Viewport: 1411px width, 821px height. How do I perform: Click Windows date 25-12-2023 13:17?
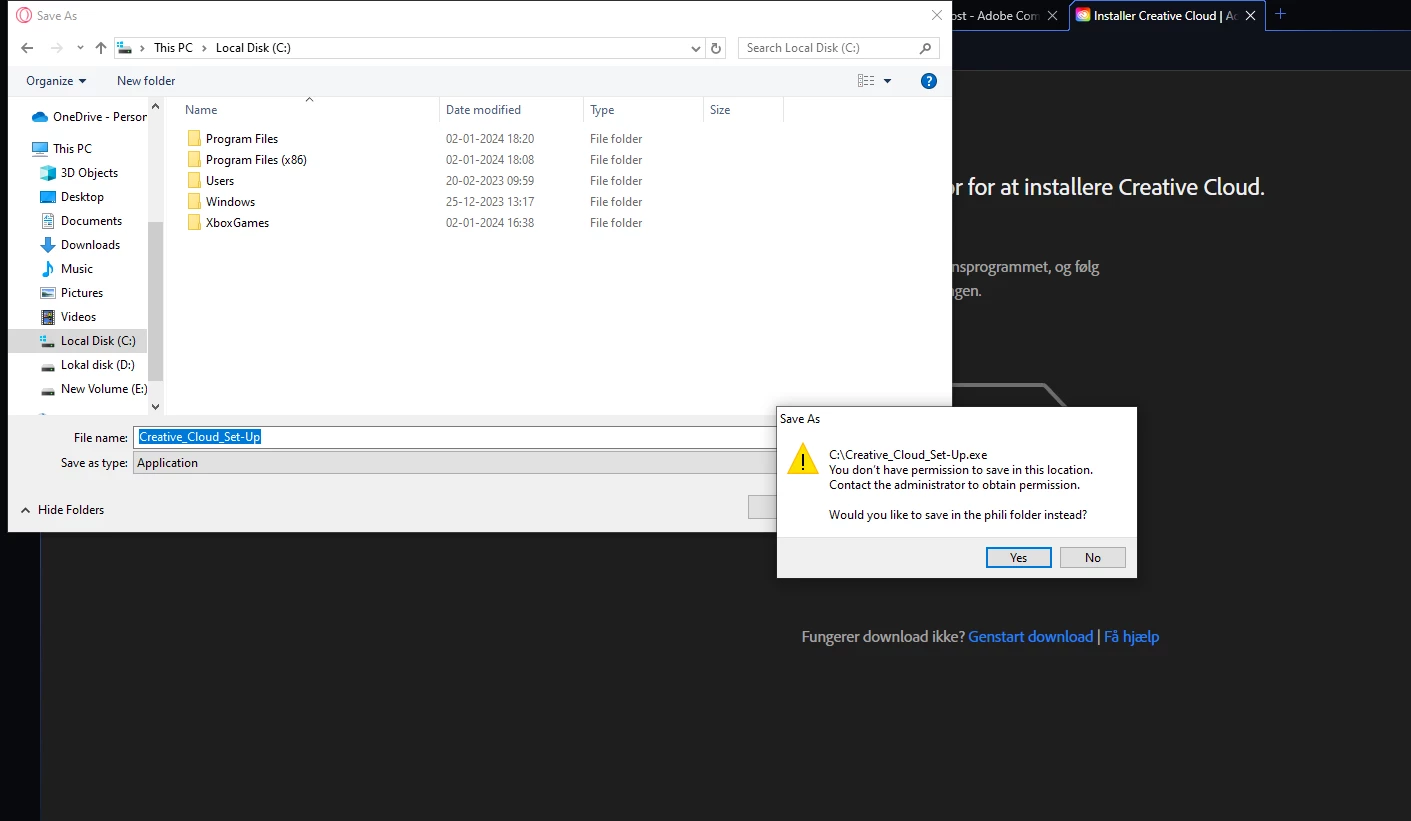(490, 202)
